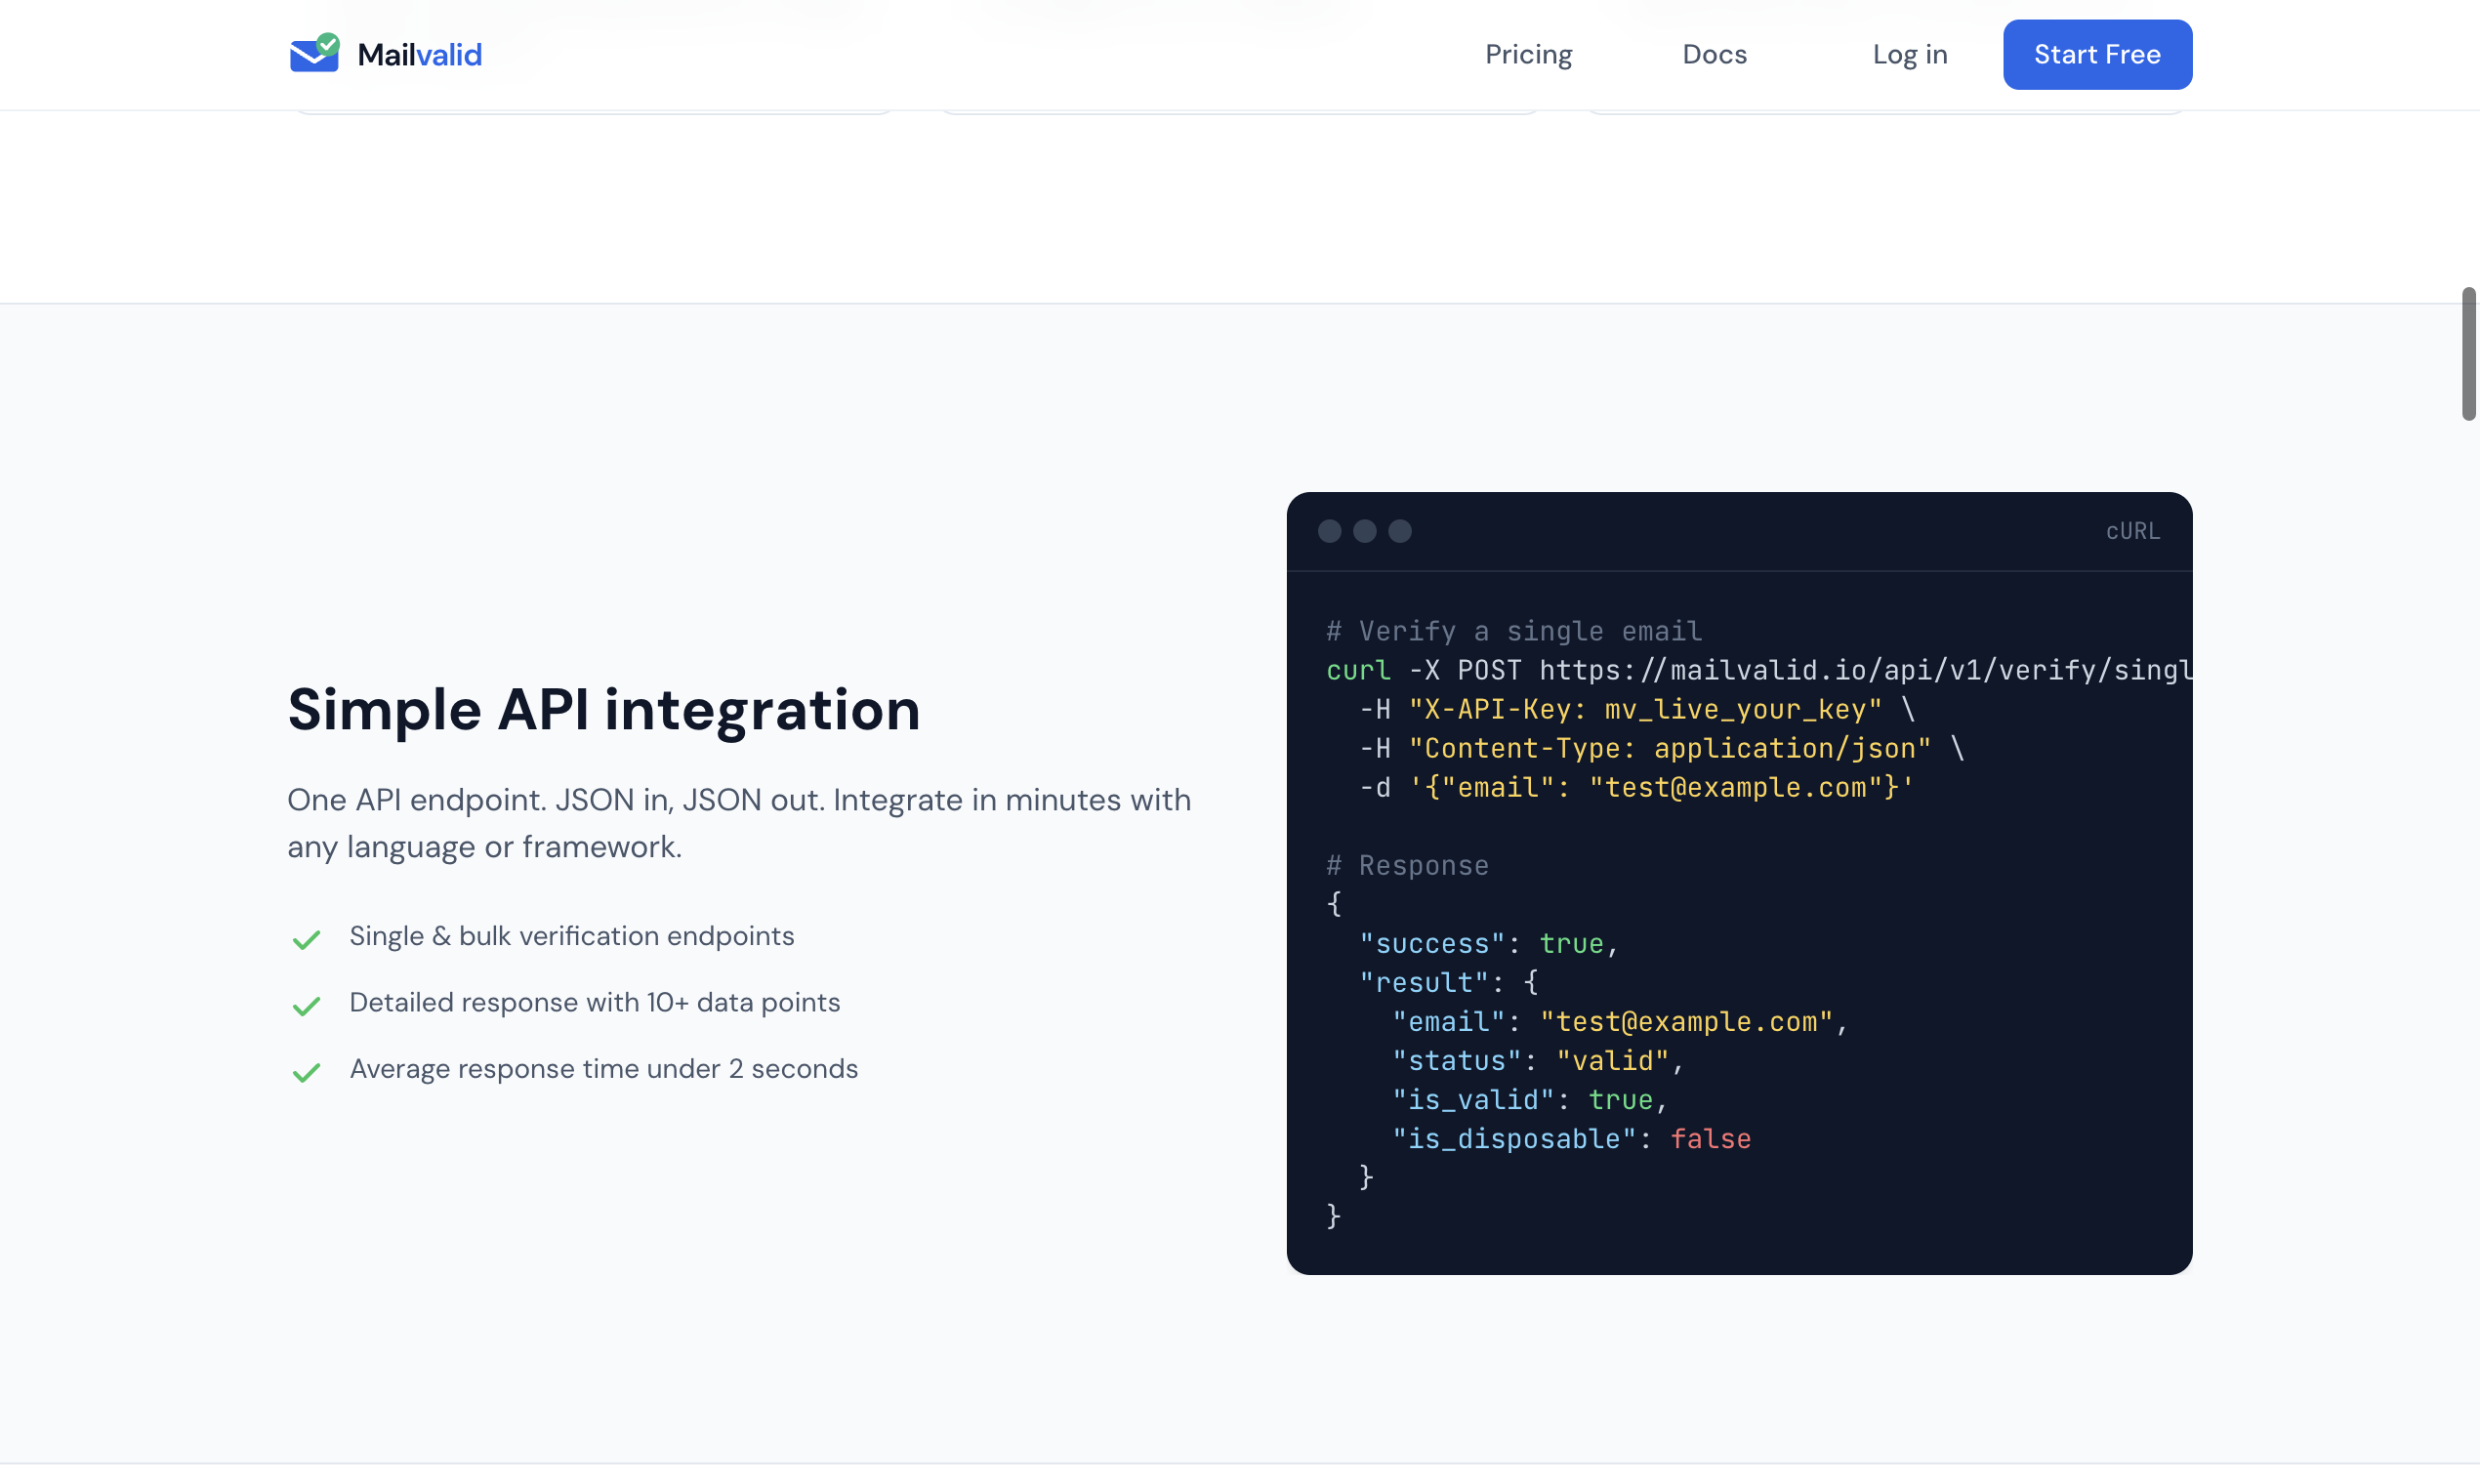Click the page's vertical scrollbar thumb
This screenshot has height=1484, width=2480.
coord(2468,354)
